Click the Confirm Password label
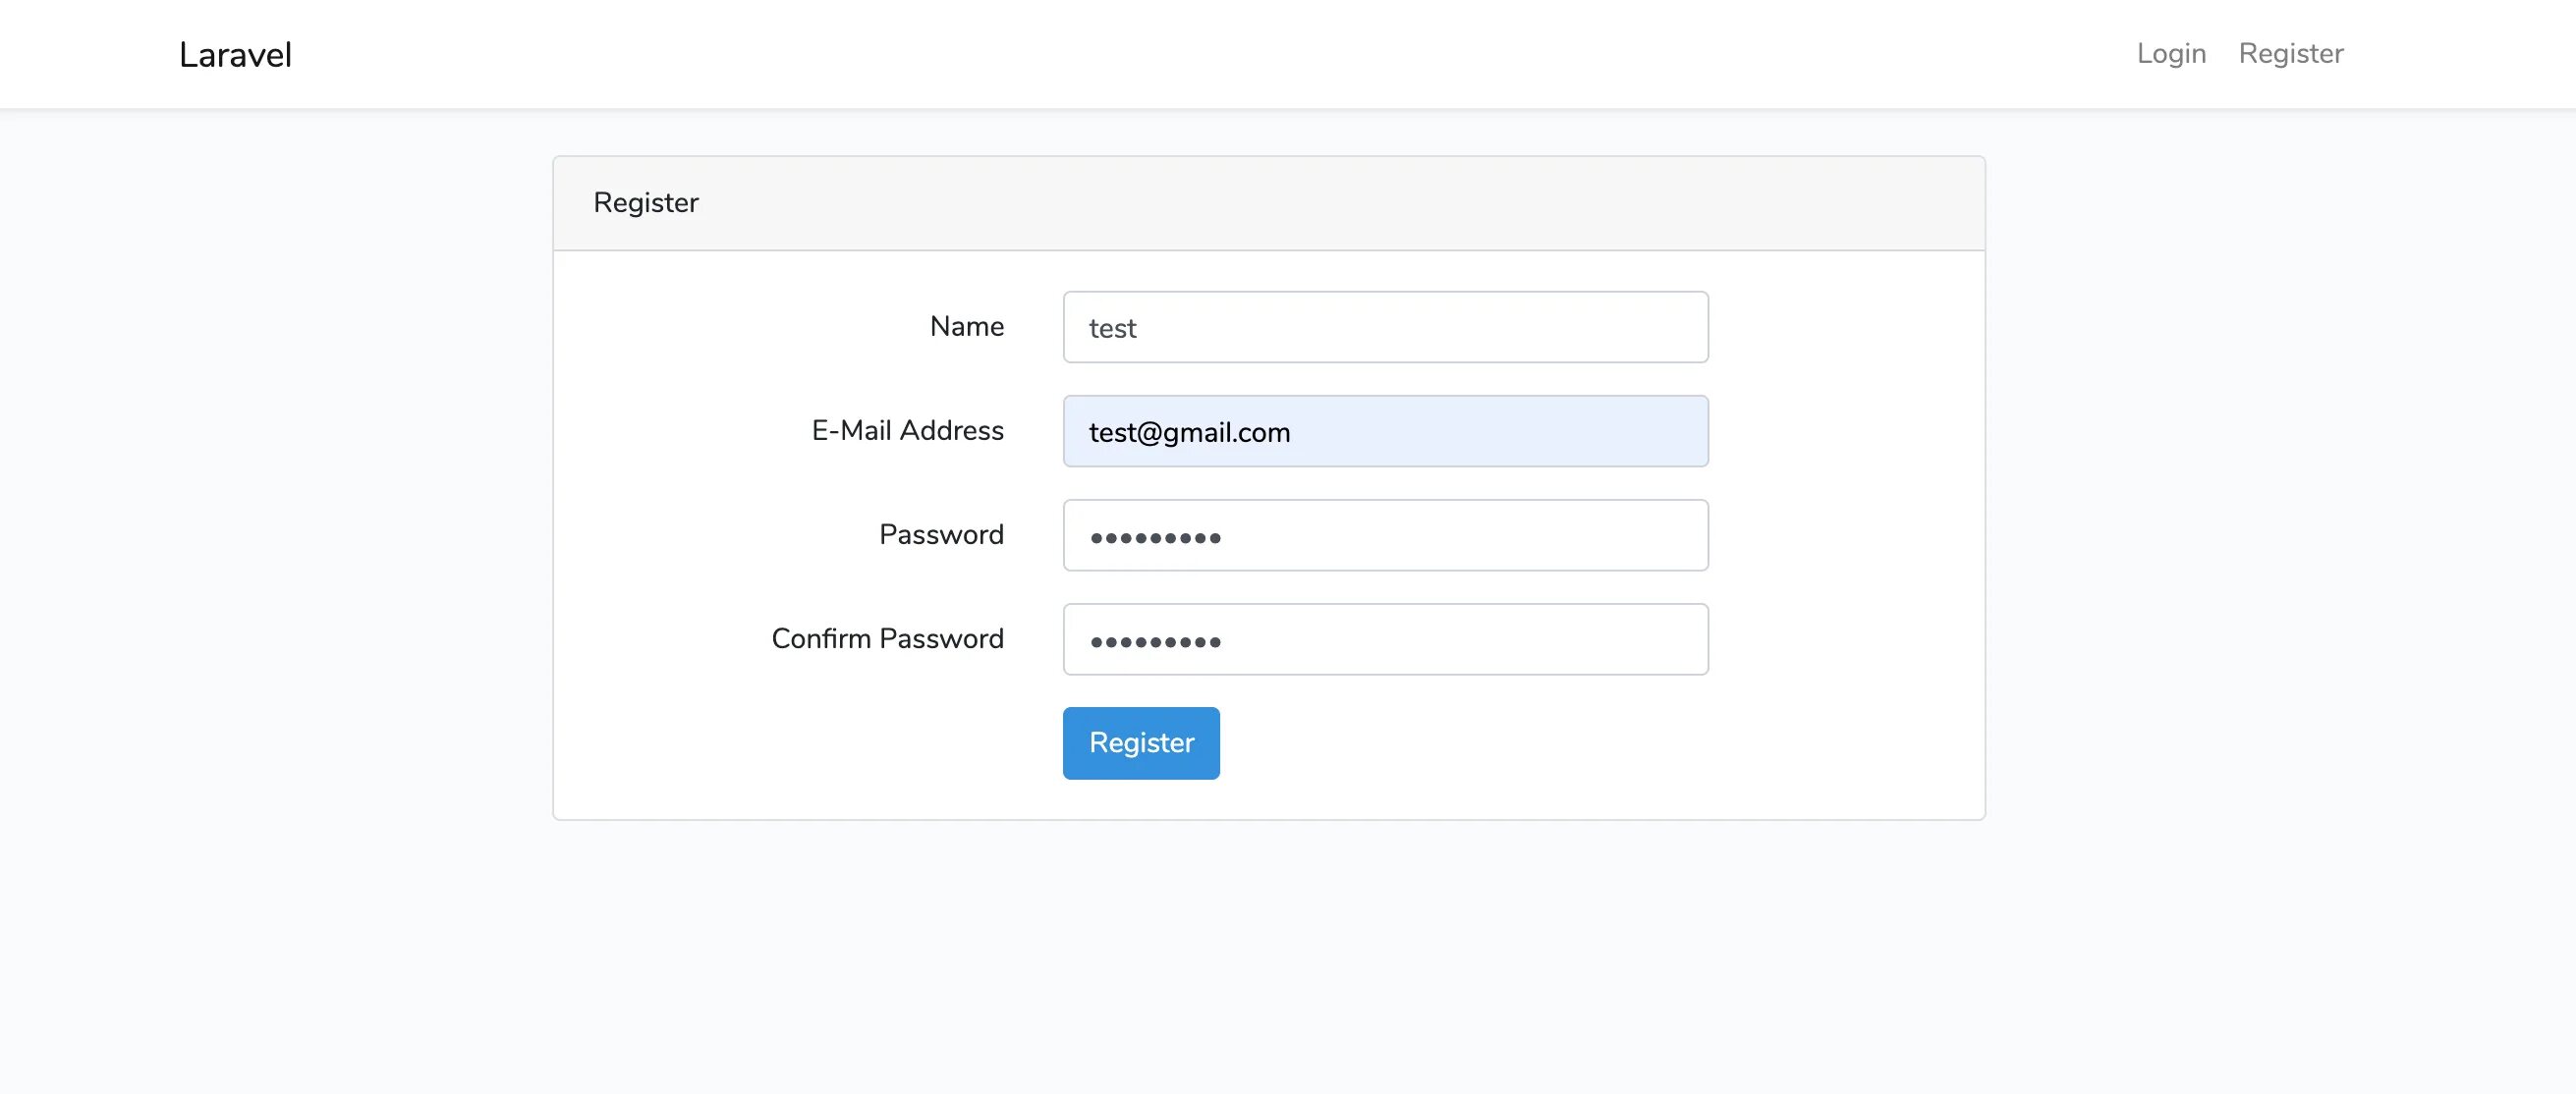The width and height of the screenshot is (2576, 1094). (x=887, y=638)
